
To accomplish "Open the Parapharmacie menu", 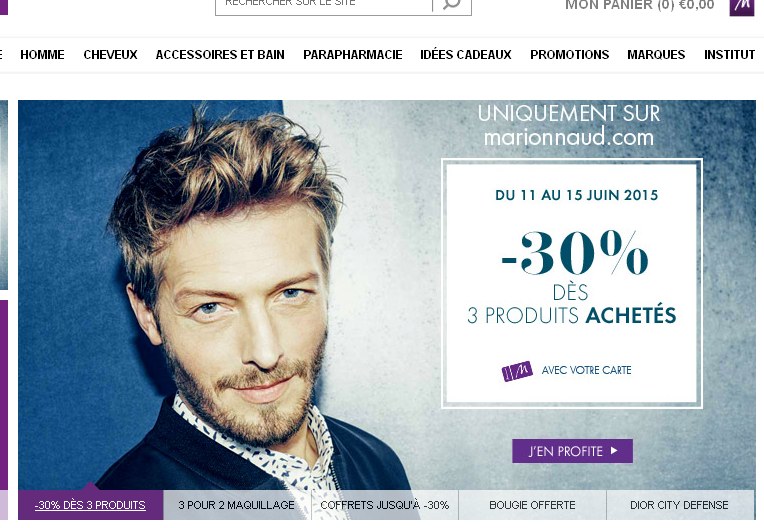I will (x=353, y=55).
